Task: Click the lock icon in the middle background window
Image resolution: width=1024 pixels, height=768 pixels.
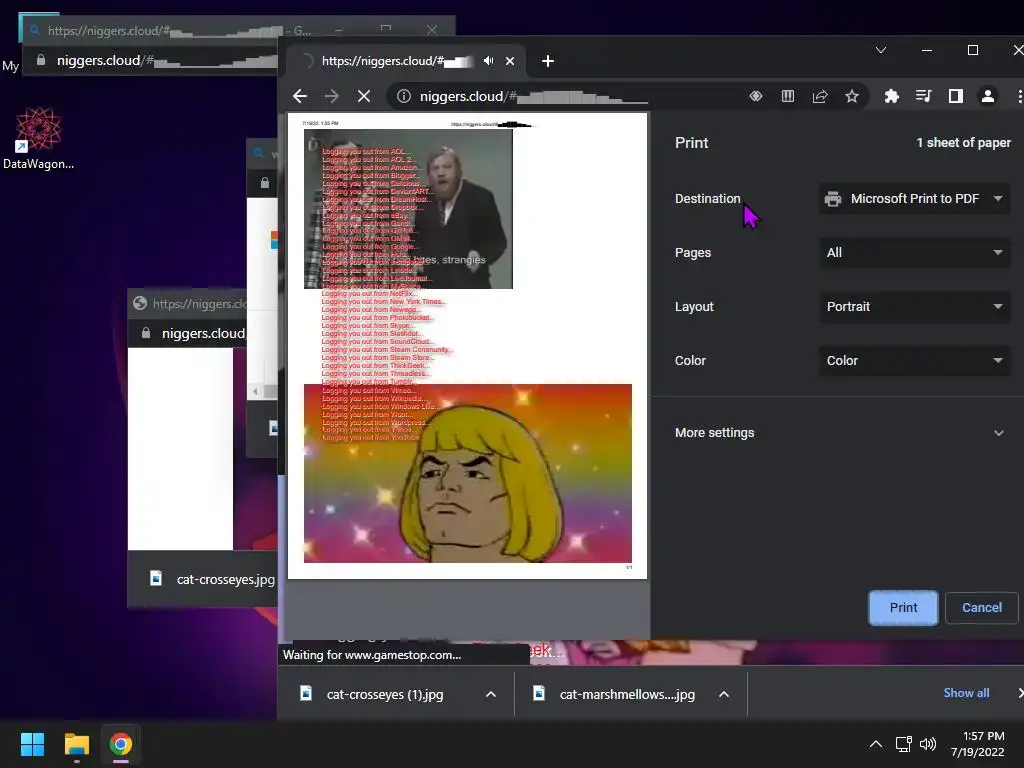Action: click(264, 182)
